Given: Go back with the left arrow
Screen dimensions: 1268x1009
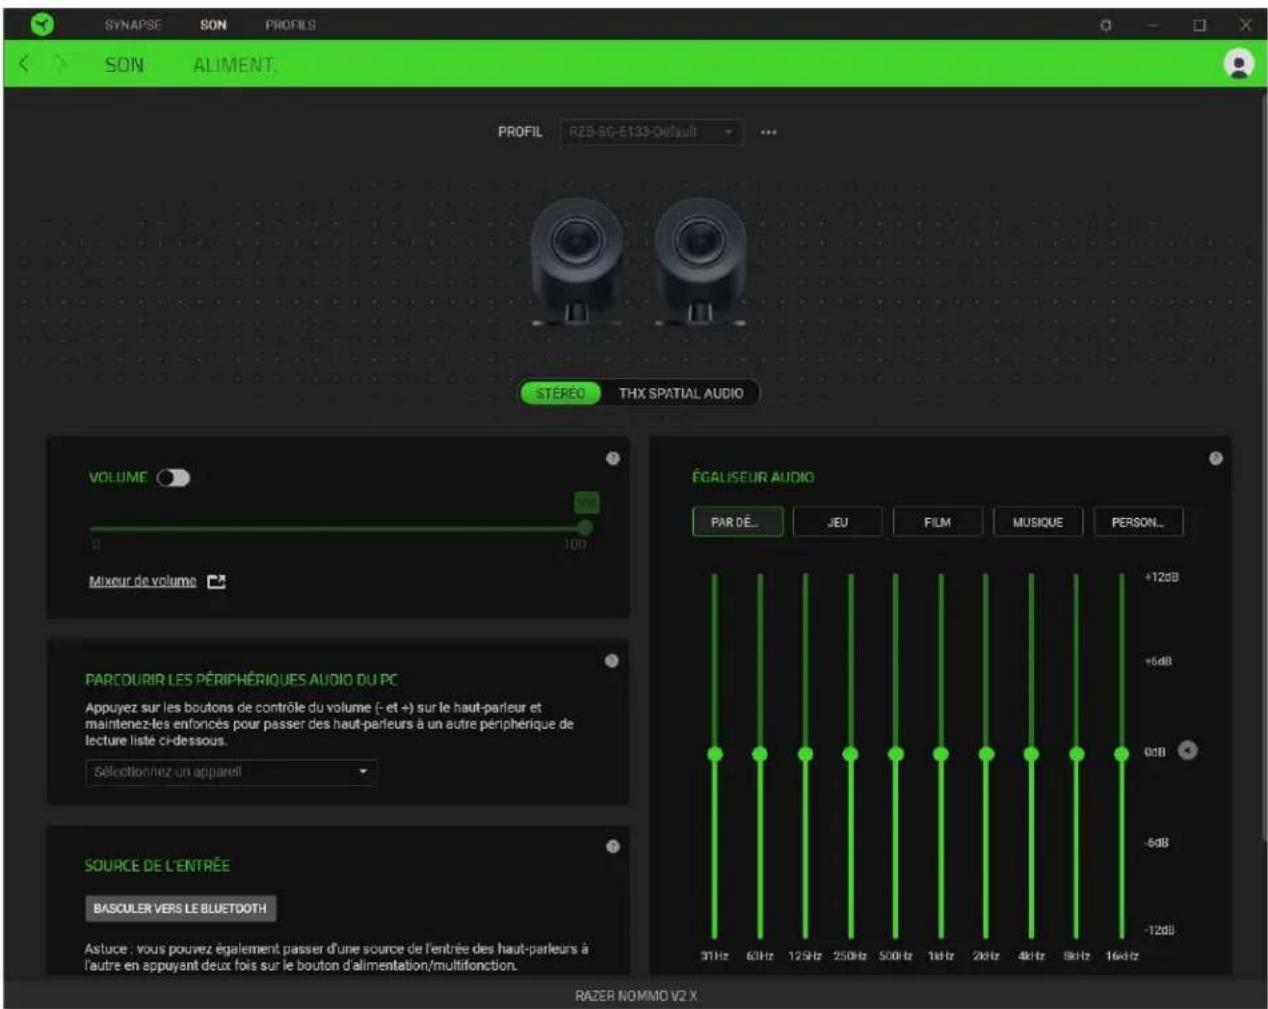Looking at the screenshot, I should (24, 64).
